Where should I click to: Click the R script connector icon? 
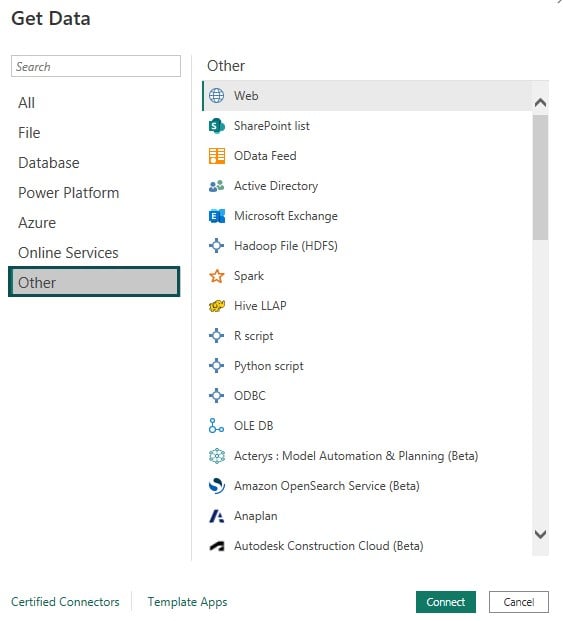coord(216,336)
